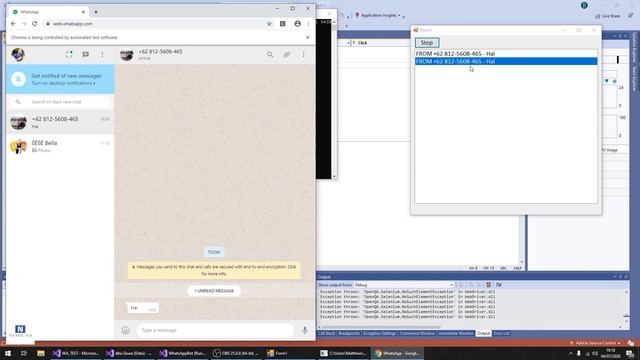Open the Bella chat in the list
Screen dimensions: 640x360
click(x=60, y=146)
